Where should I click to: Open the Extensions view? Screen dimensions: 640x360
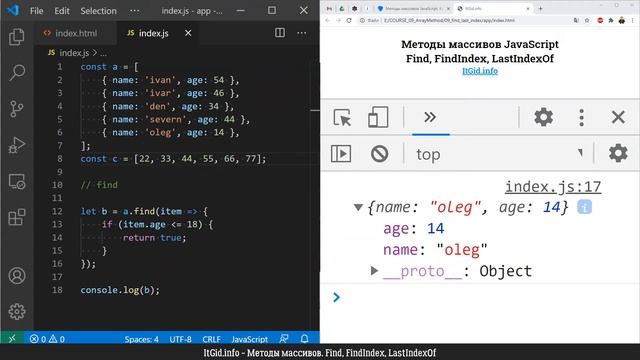coord(17,217)
